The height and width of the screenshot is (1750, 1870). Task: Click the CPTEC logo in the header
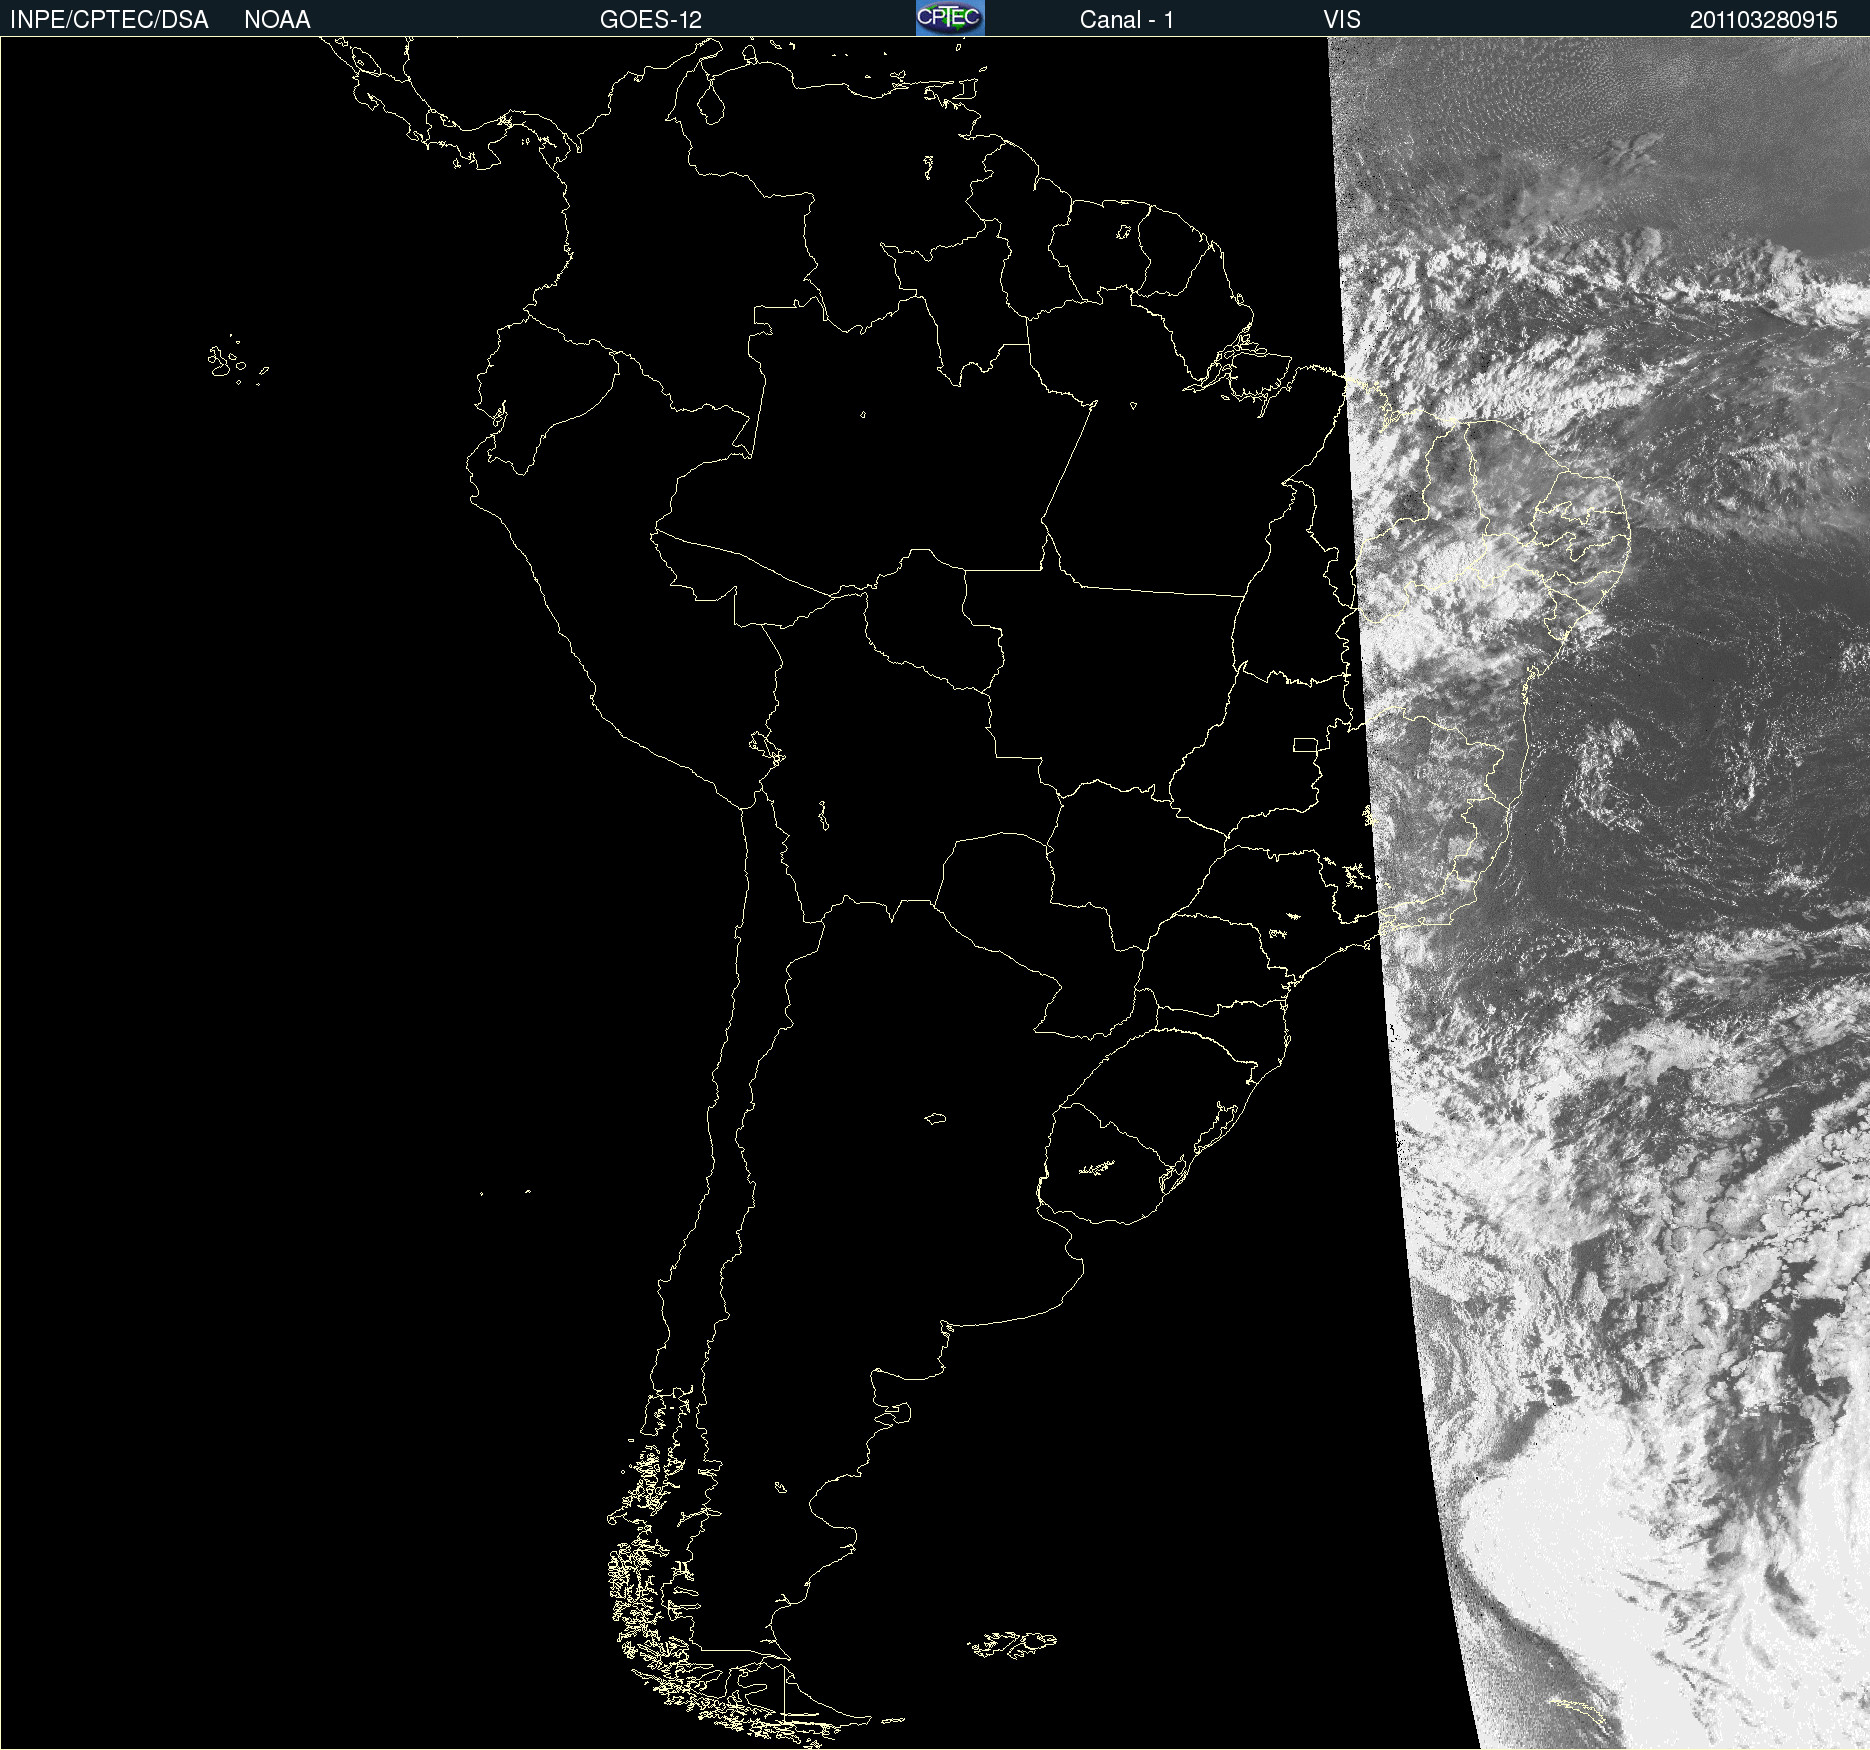tap(950, 18)
